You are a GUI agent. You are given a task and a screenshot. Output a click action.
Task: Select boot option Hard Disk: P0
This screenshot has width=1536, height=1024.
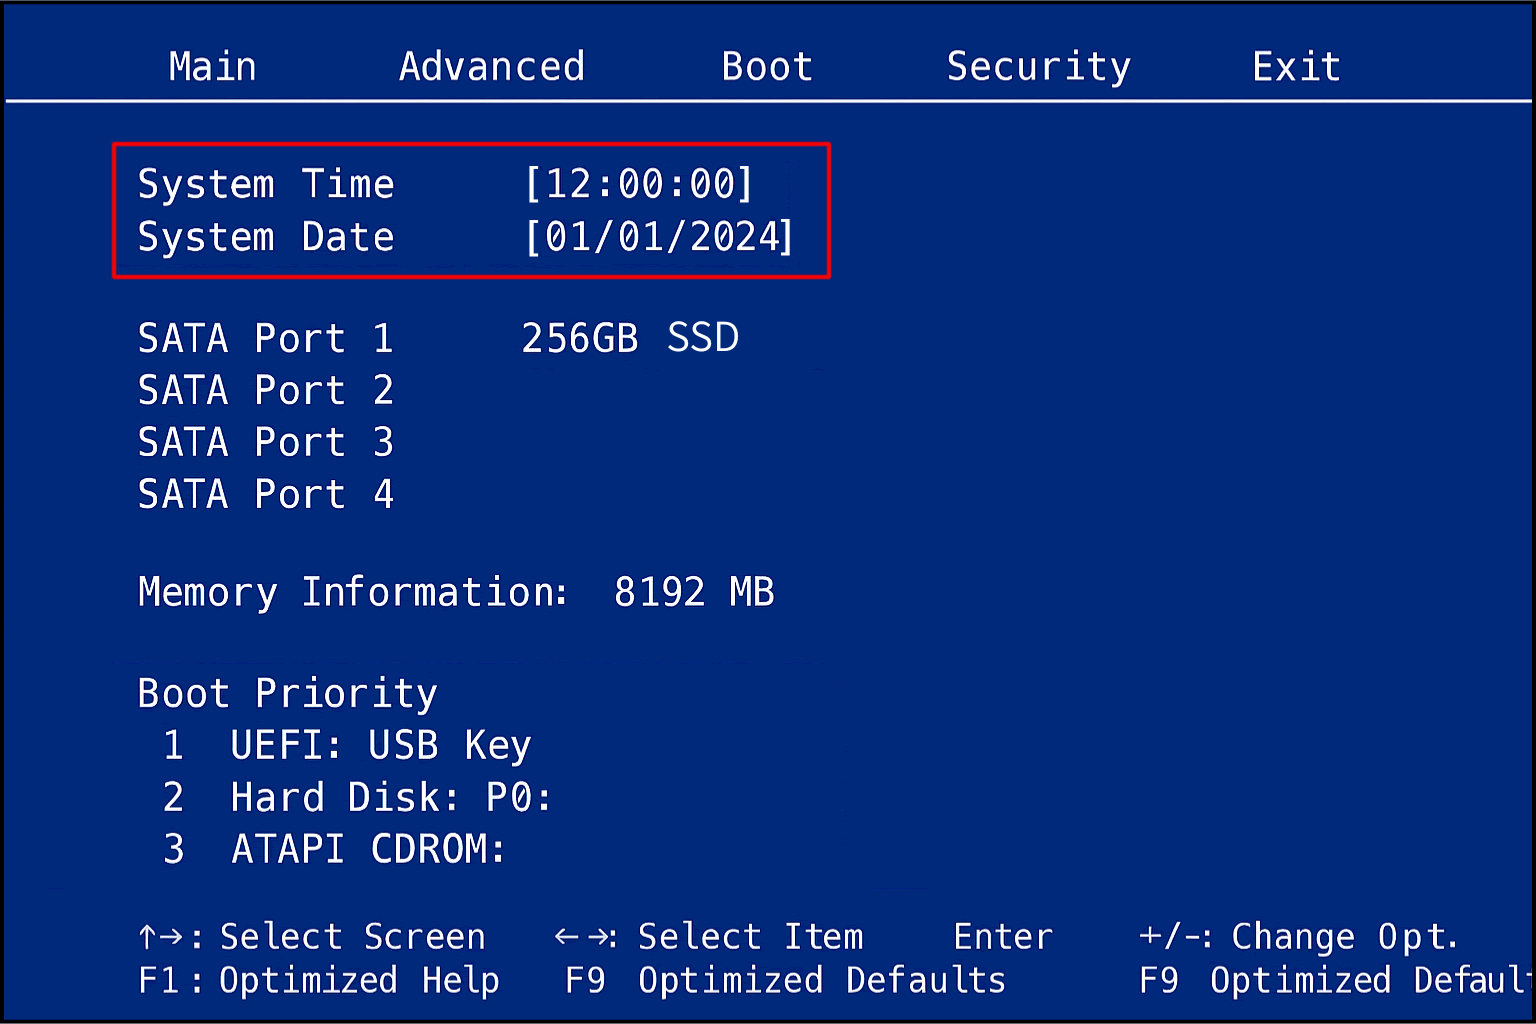(x=390, y=798)
